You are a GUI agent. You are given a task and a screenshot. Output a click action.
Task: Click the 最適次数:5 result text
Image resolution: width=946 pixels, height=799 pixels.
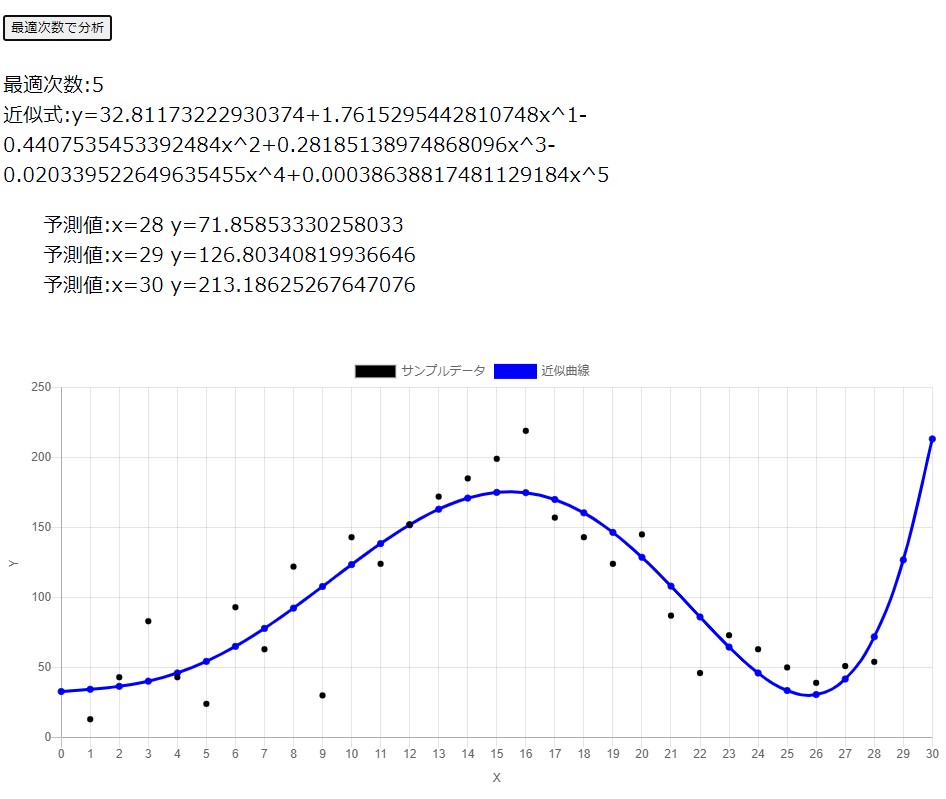(x=54, y=85)
